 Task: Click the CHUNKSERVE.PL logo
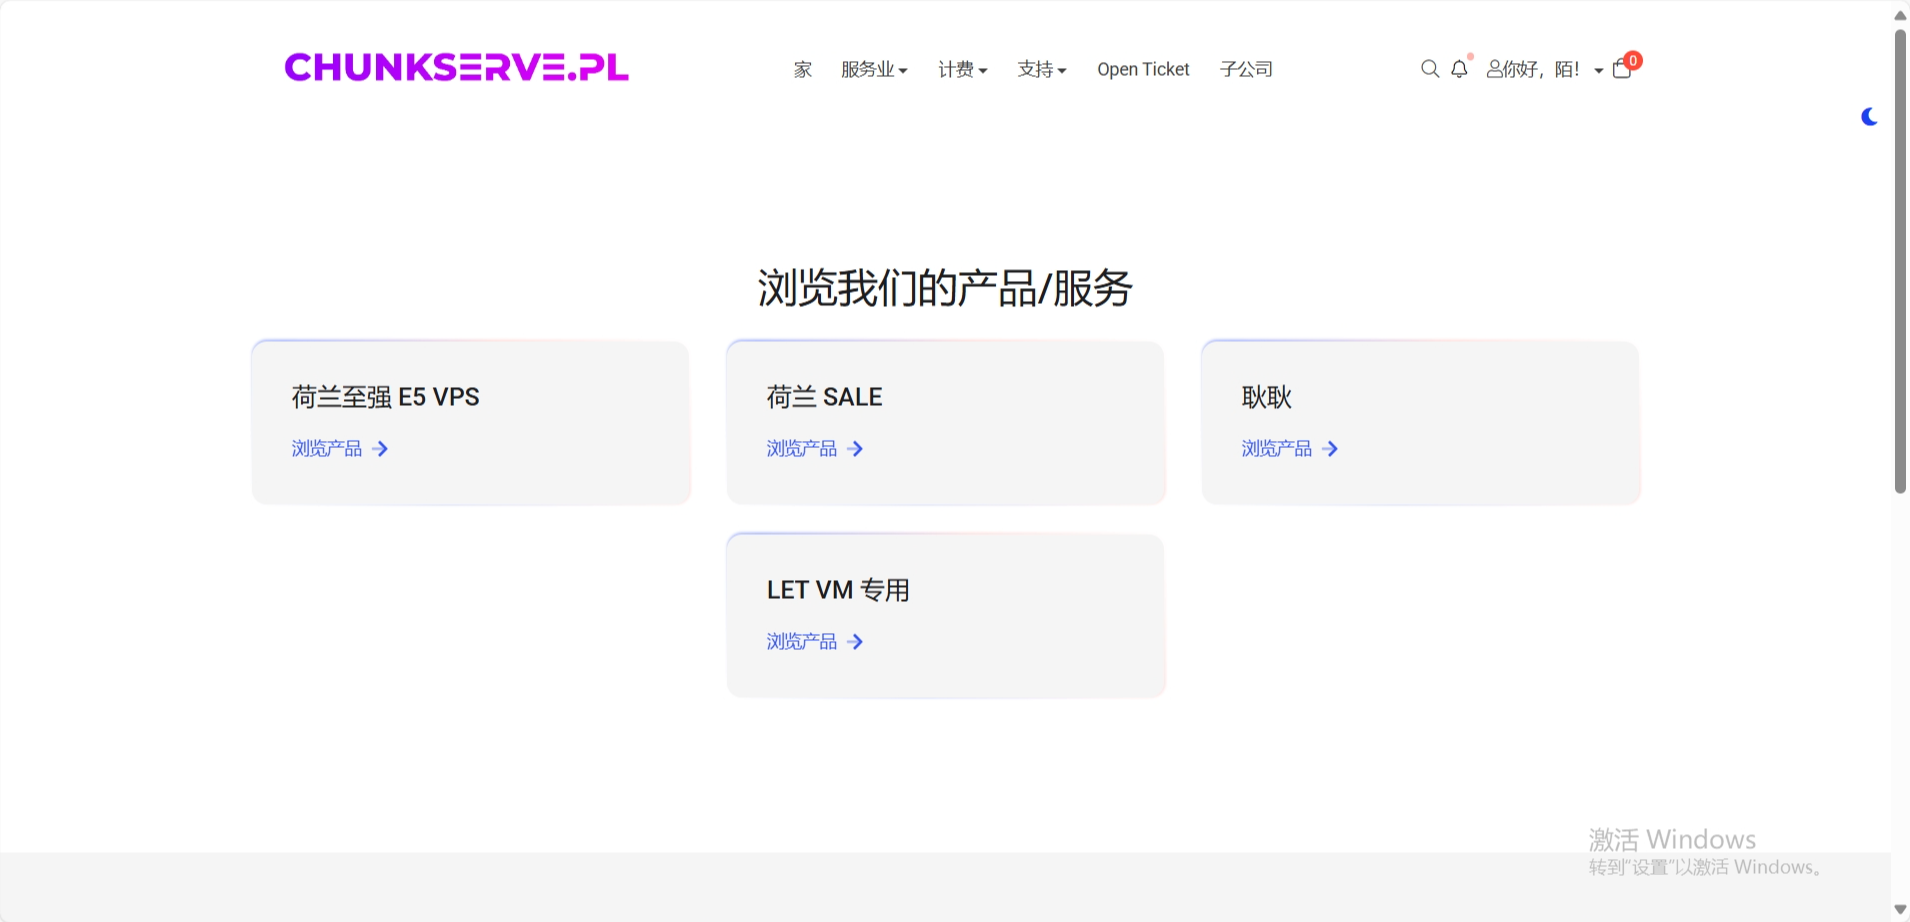(456, 67)
